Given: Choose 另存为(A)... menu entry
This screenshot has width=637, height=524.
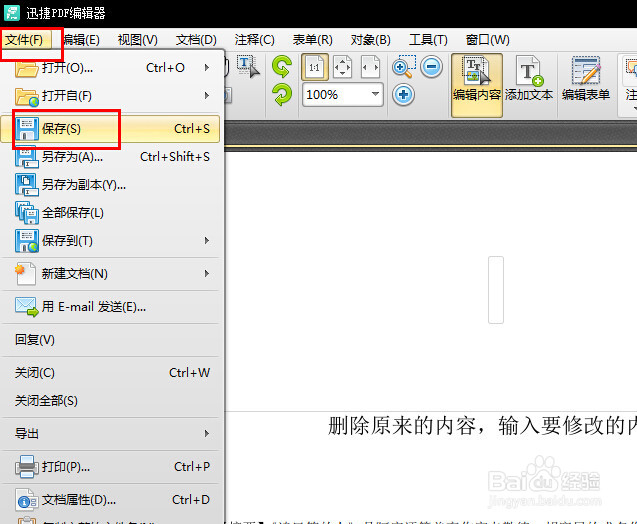Looking at the screenshot, I should (110, 157).
